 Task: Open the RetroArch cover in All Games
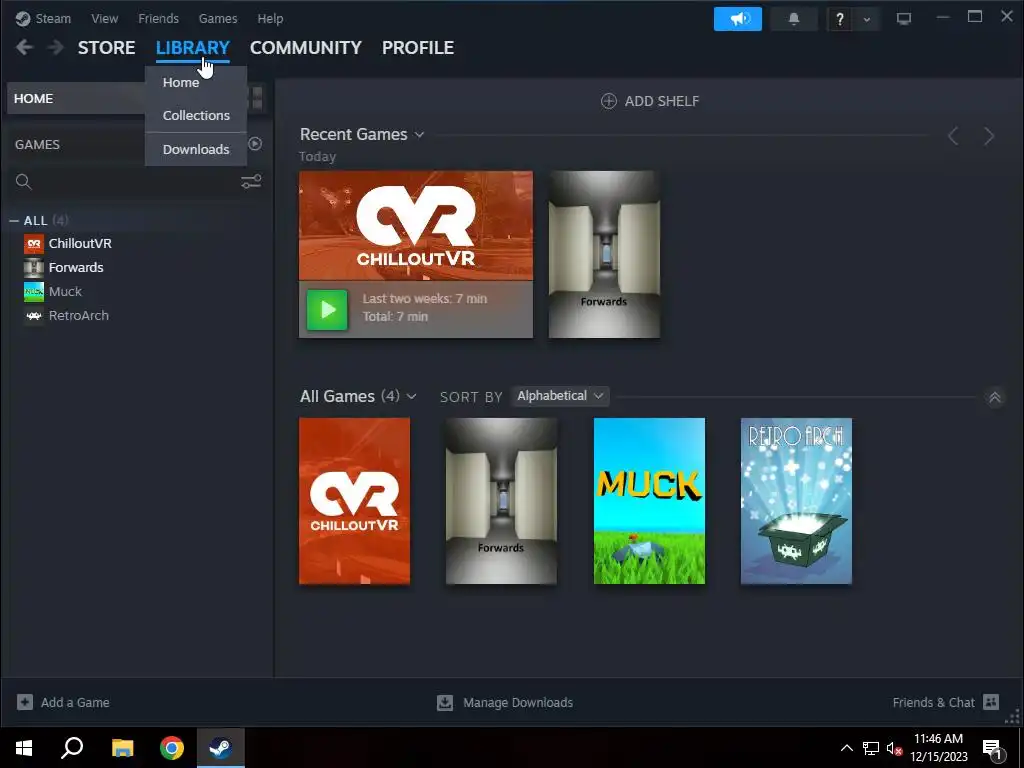(x=796, y=501)
